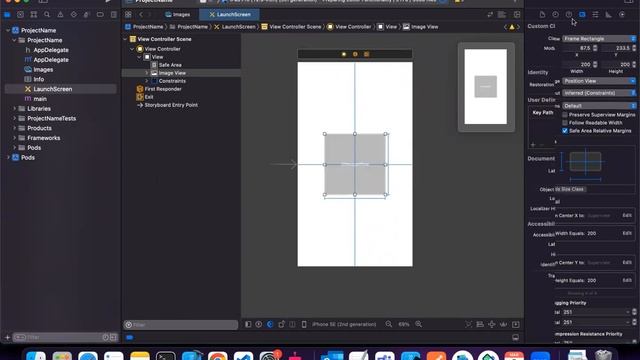The width and height of the screenshot is (640, 360).
Task: Open the Symbol navigator icon
Action: click(34, 15)
